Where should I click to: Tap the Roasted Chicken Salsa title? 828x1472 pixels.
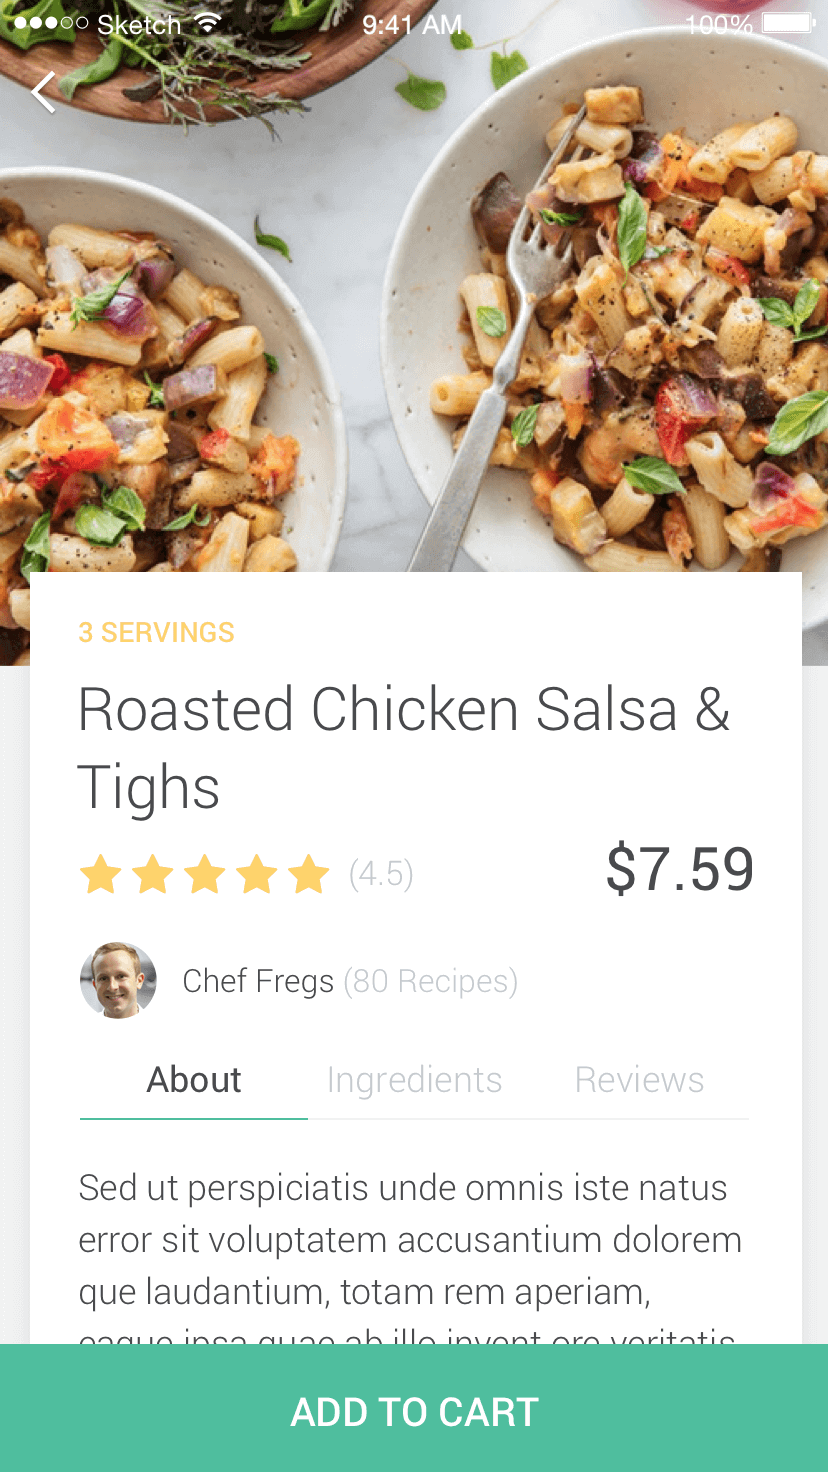click(x=404, y=748)
